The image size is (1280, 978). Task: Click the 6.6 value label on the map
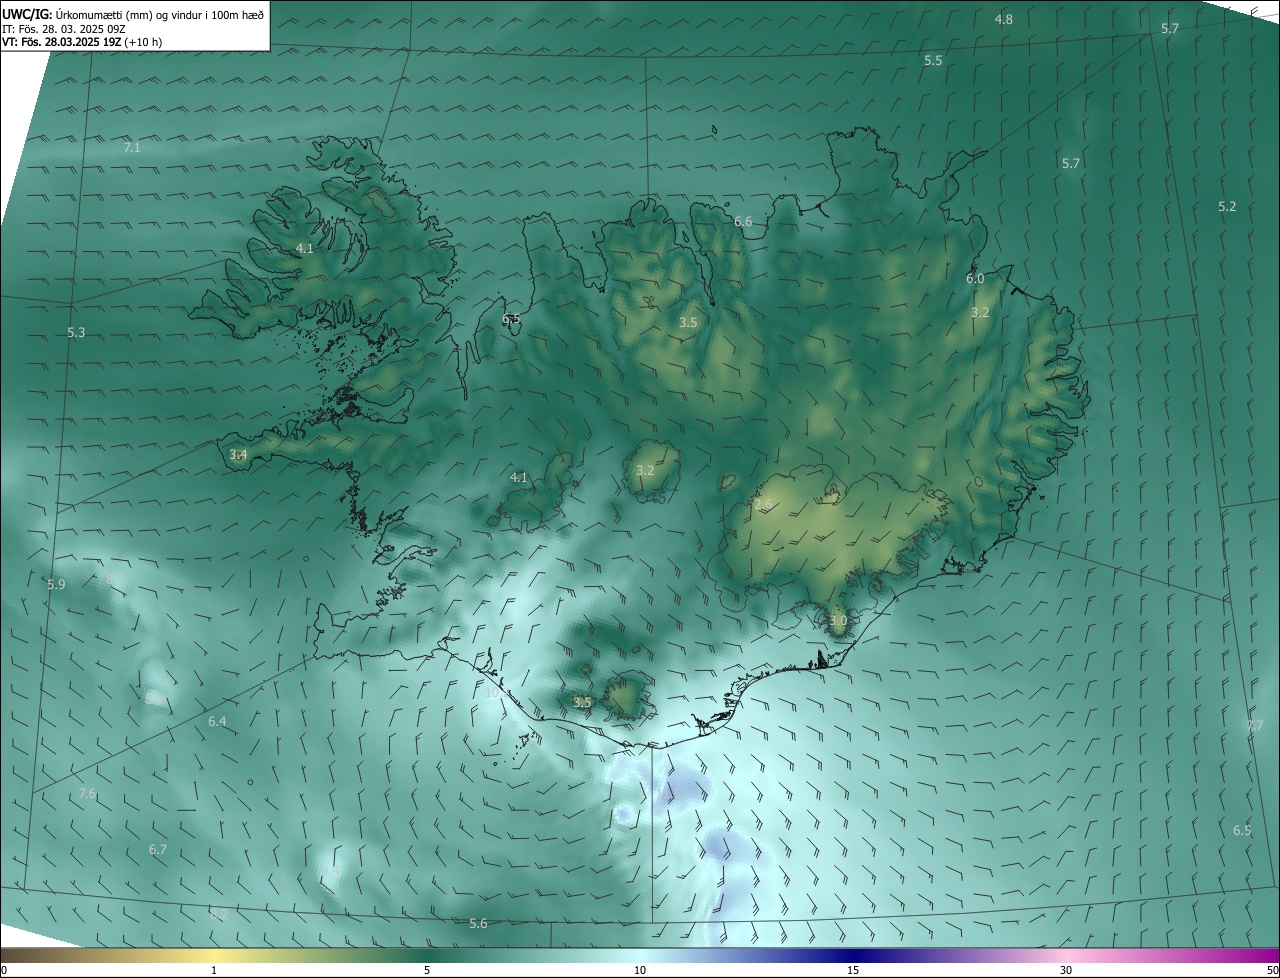(743, 222)
